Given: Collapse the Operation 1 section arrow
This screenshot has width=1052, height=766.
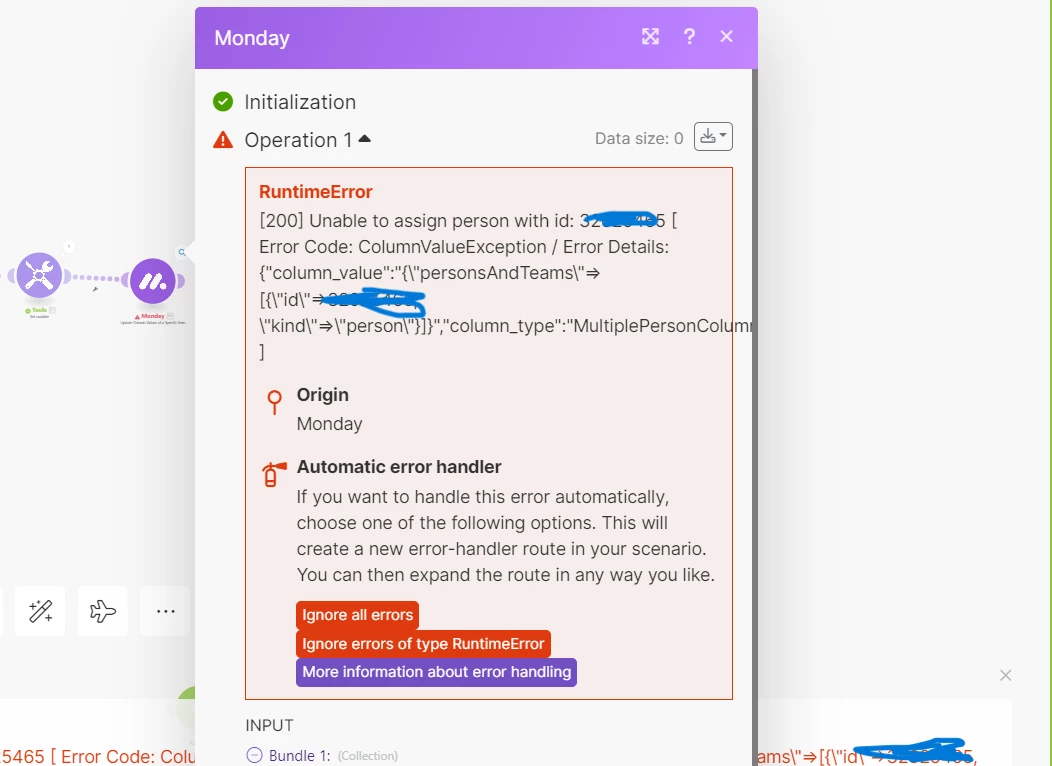Looking at the screenshot, I should pyautogui.click(x=364, y=139).
